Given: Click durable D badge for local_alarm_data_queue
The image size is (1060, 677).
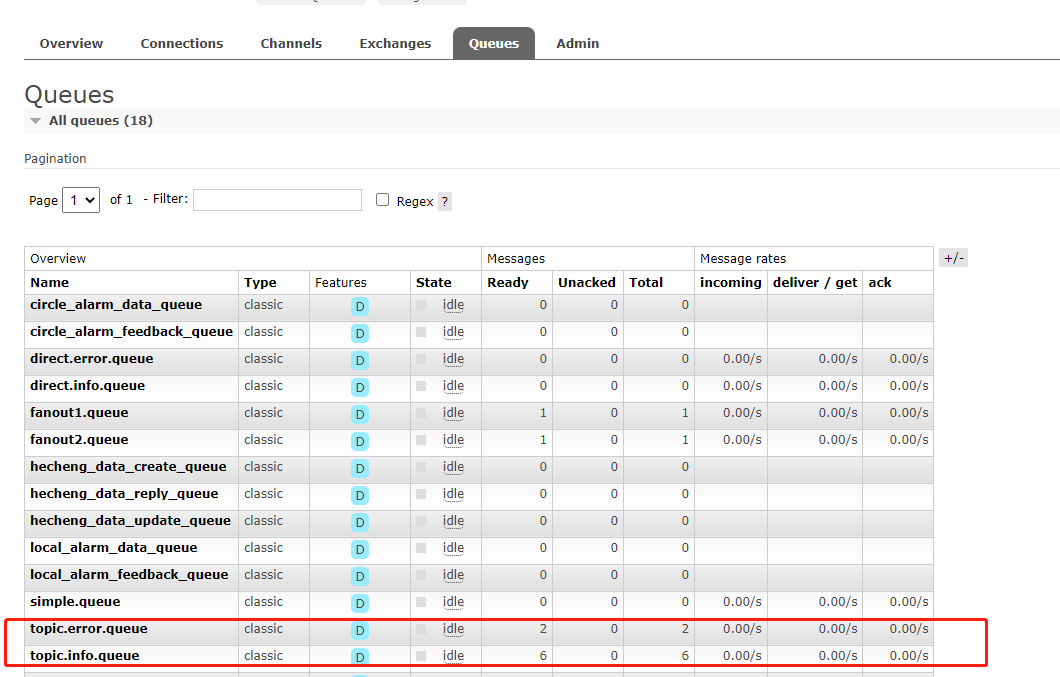Looking at the screenshot, I should [x=360, y=550].
